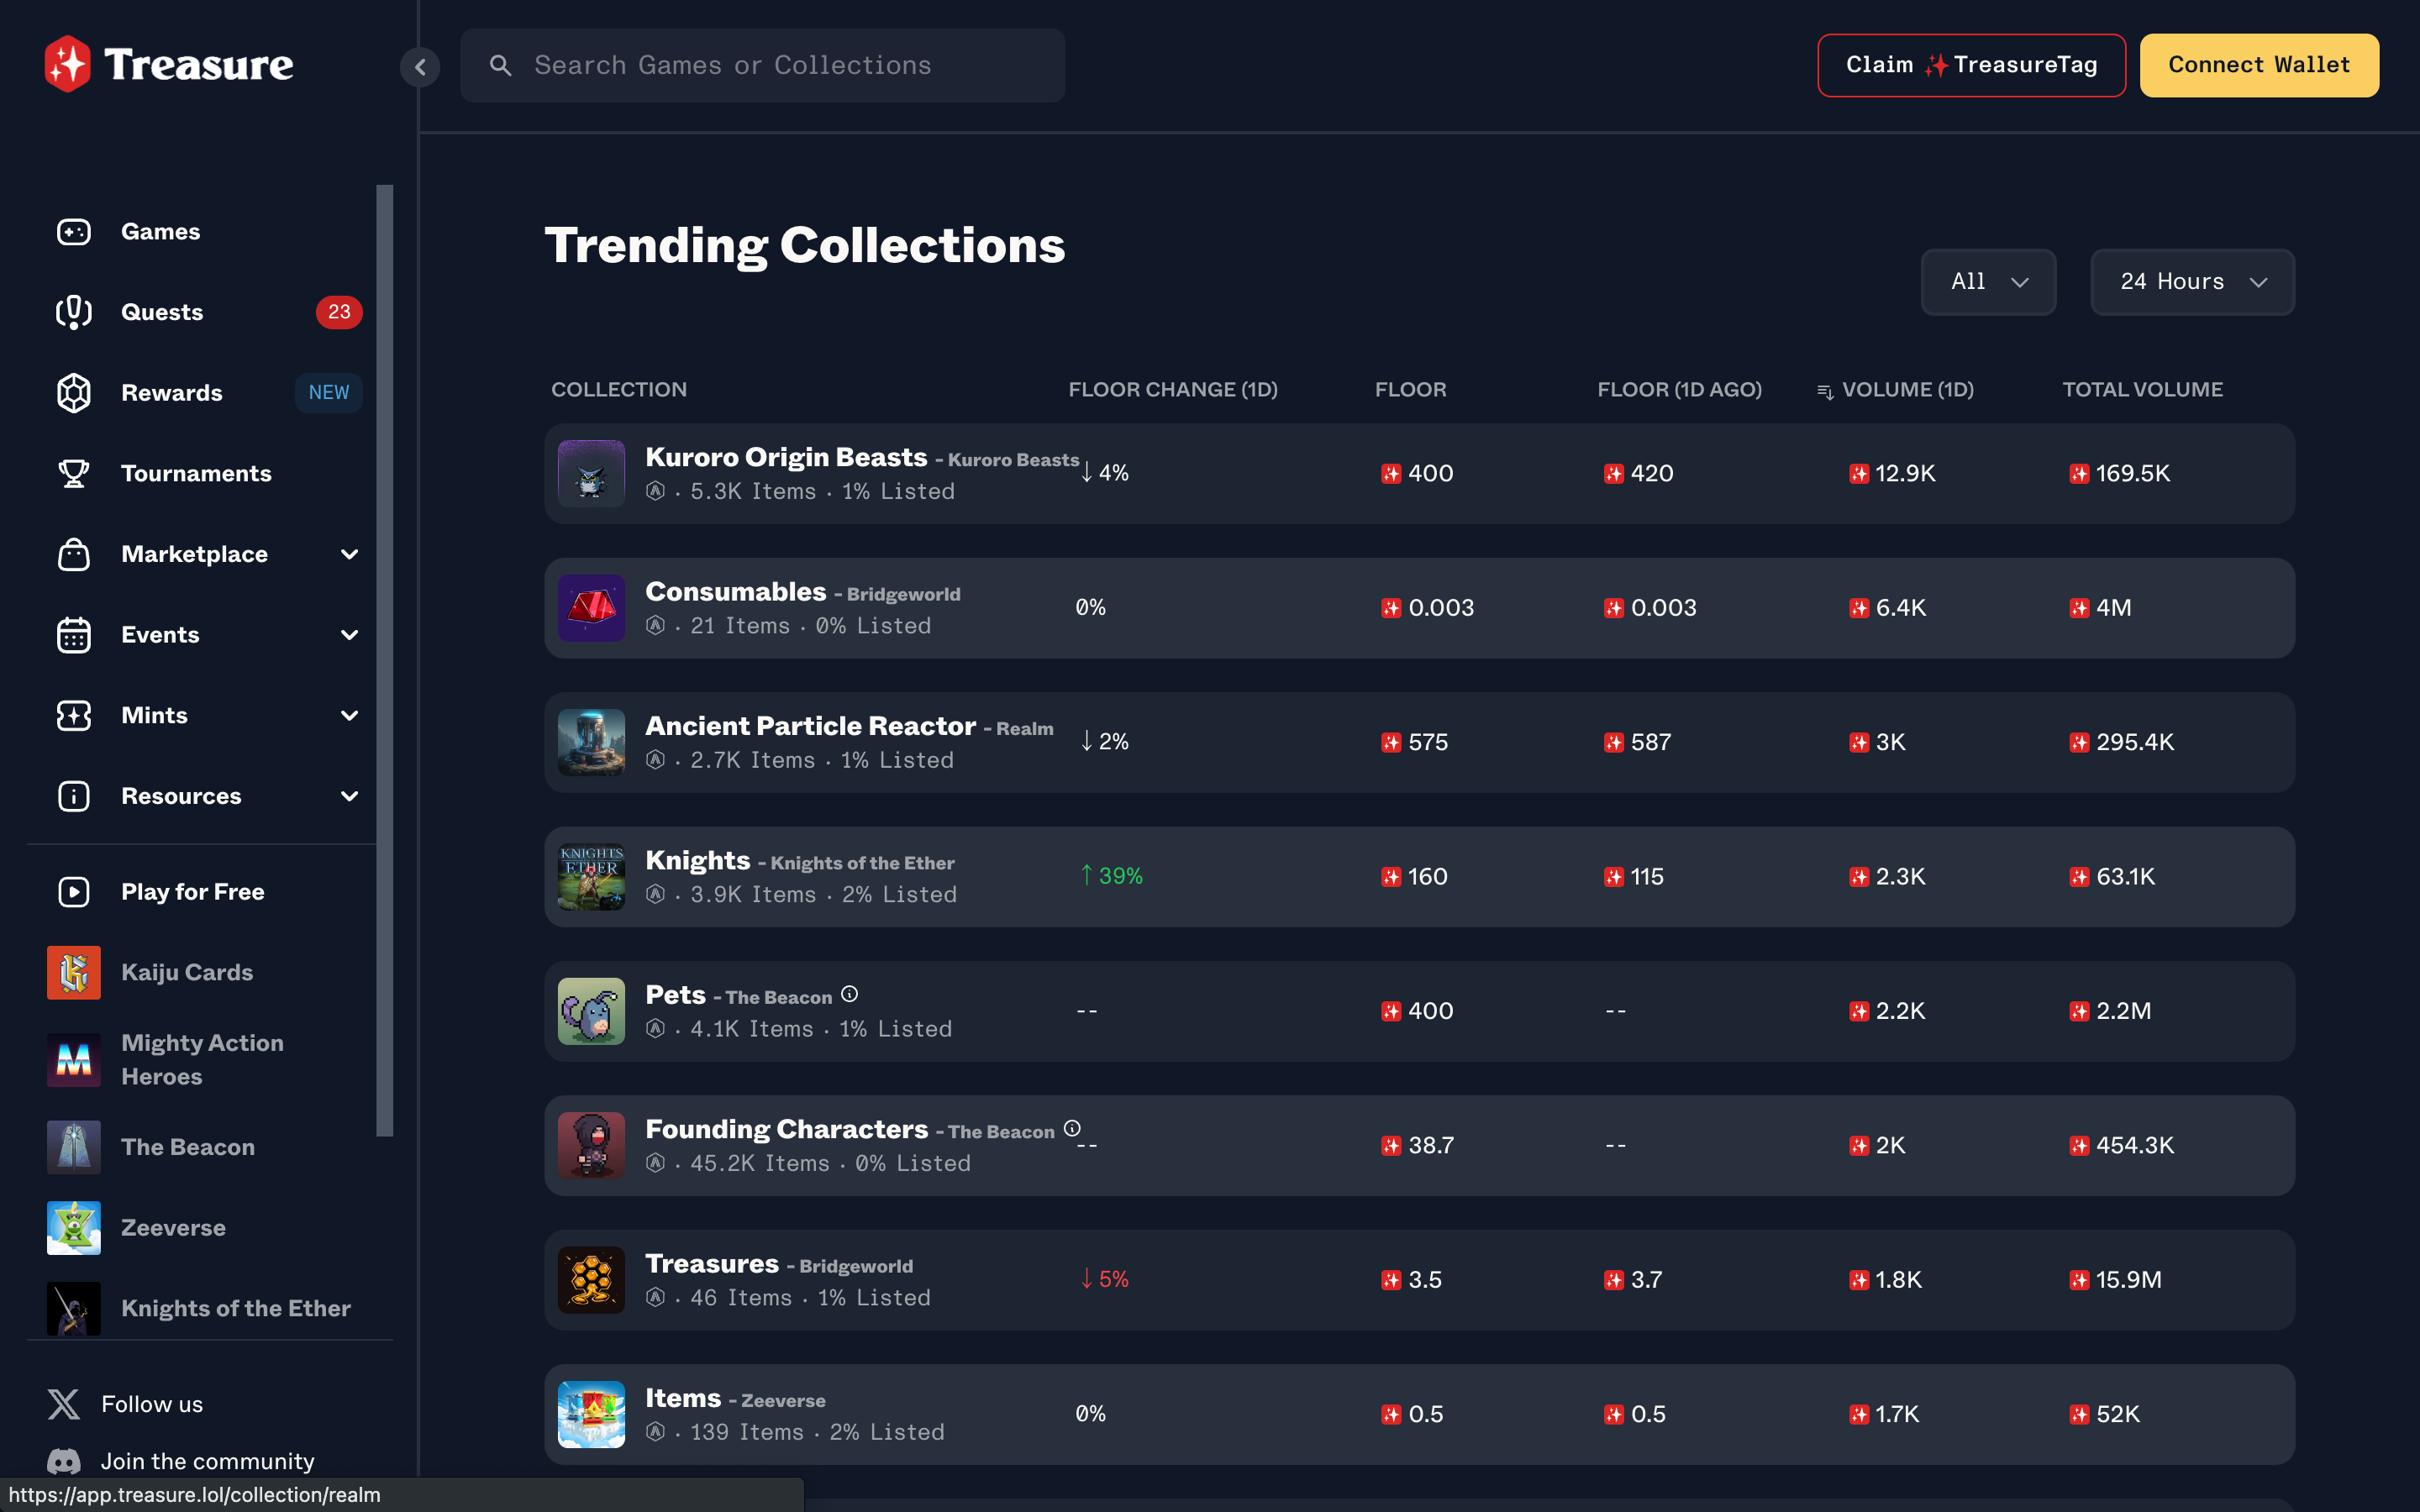Screen dimensions: 2420x1512
Task: Click the Mints ticket icon
Action: tap(74, 716)
